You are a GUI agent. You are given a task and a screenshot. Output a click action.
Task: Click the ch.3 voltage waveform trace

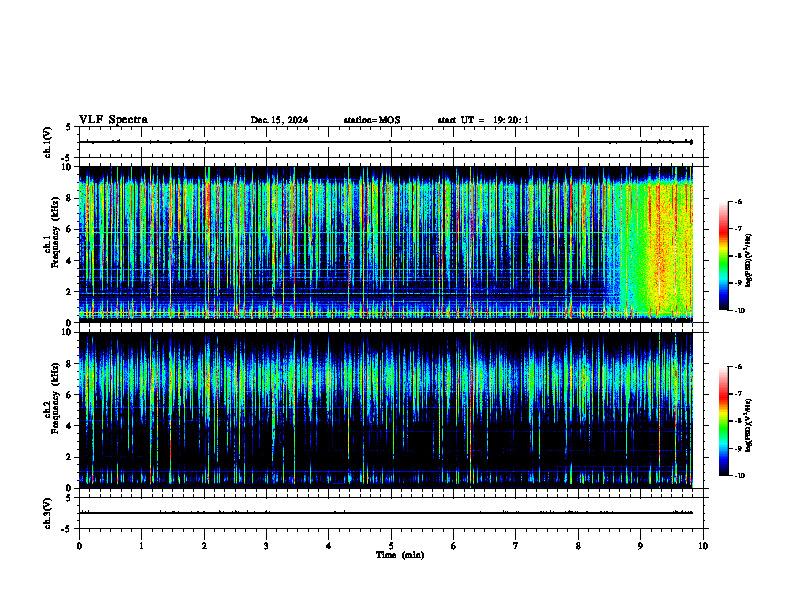click(385, 513)
